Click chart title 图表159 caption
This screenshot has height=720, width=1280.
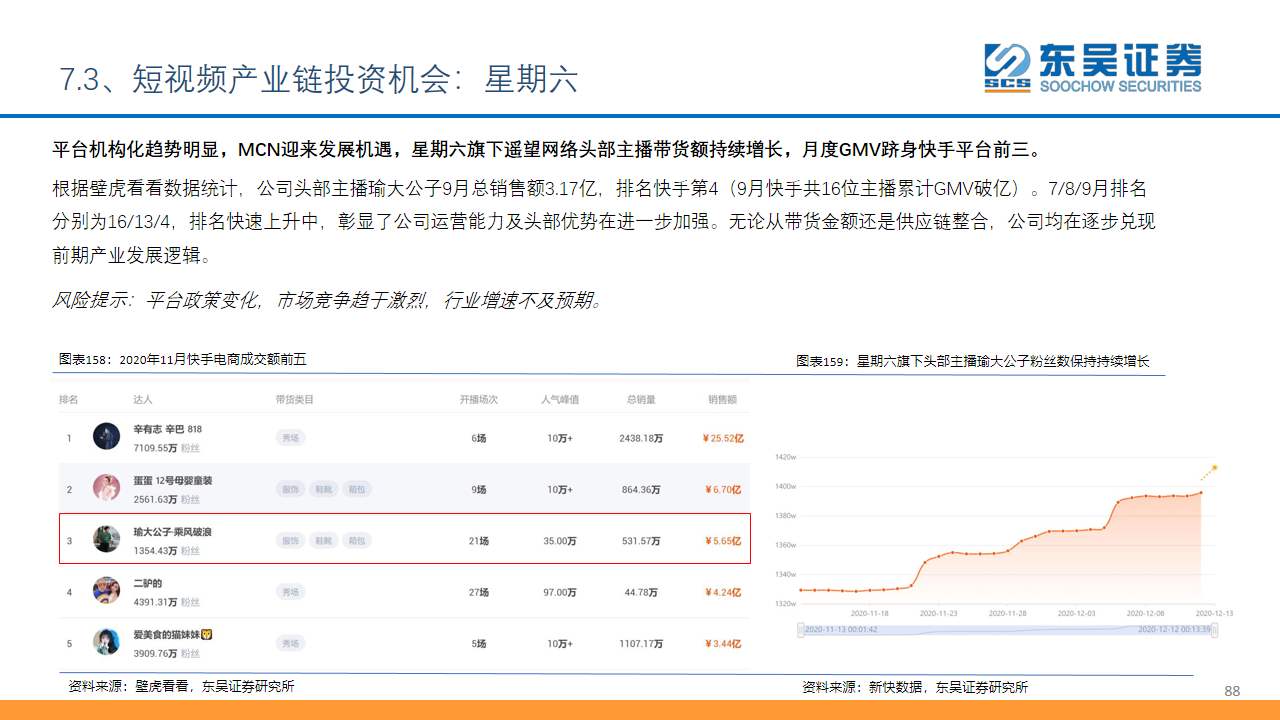click(x=973, y=361)
